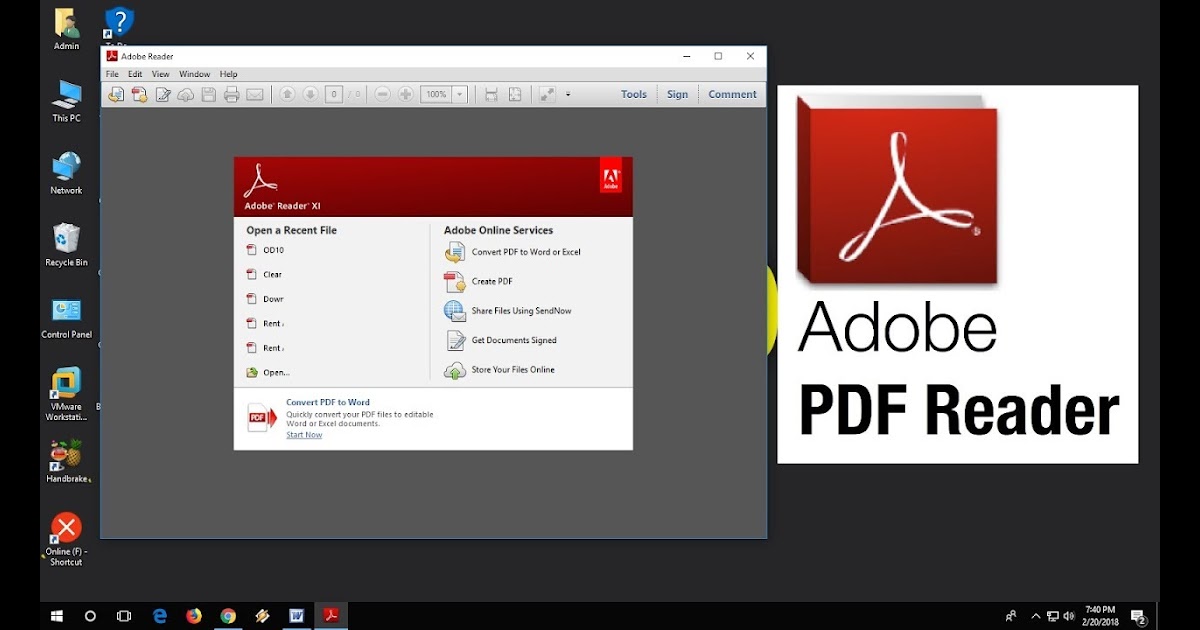Click the Adobe logo badge in welcome banner
Viewport: 1200px width, 630px height.
click(611, 174)
